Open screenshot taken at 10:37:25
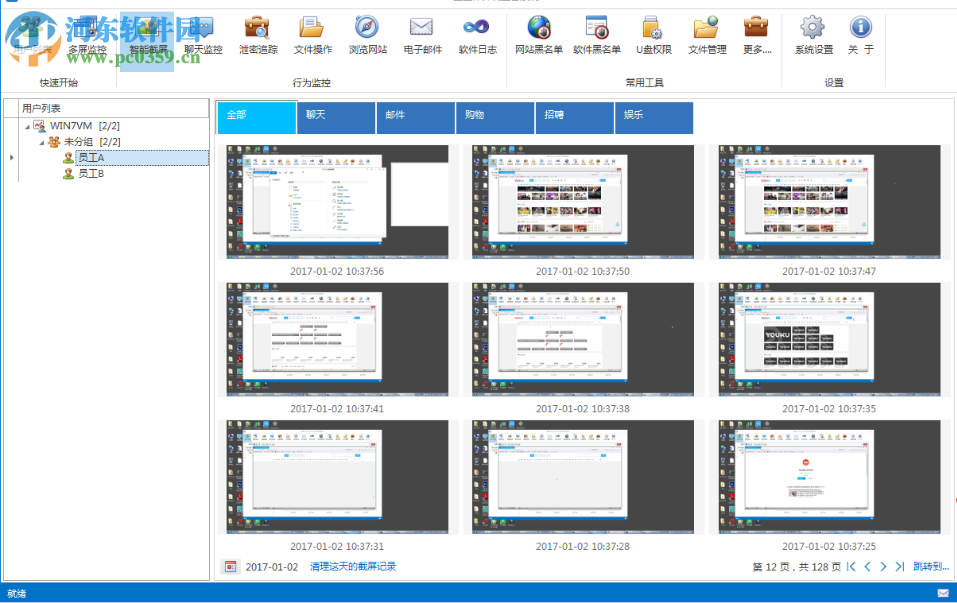 [829, 477]
